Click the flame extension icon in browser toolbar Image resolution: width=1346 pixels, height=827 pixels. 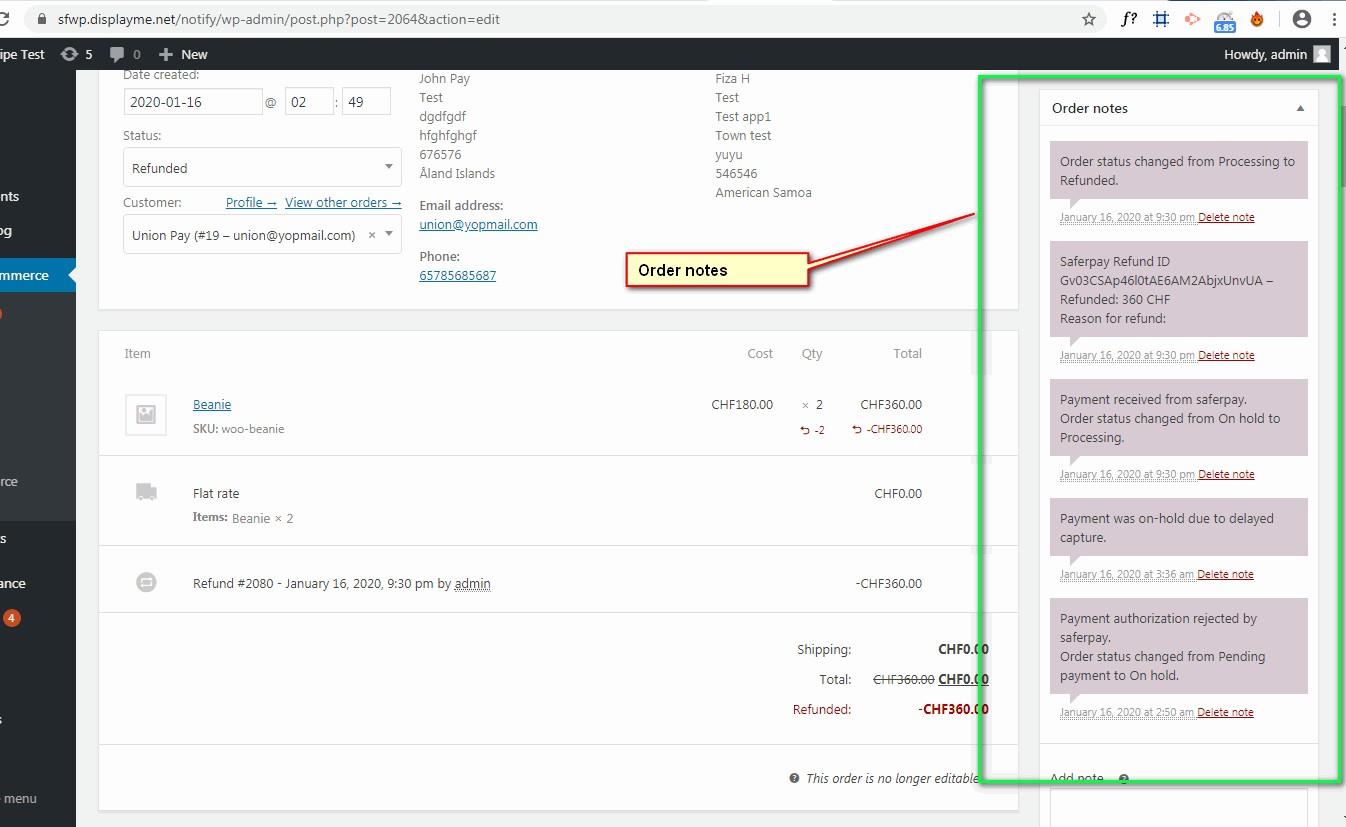coord(1257,19)
